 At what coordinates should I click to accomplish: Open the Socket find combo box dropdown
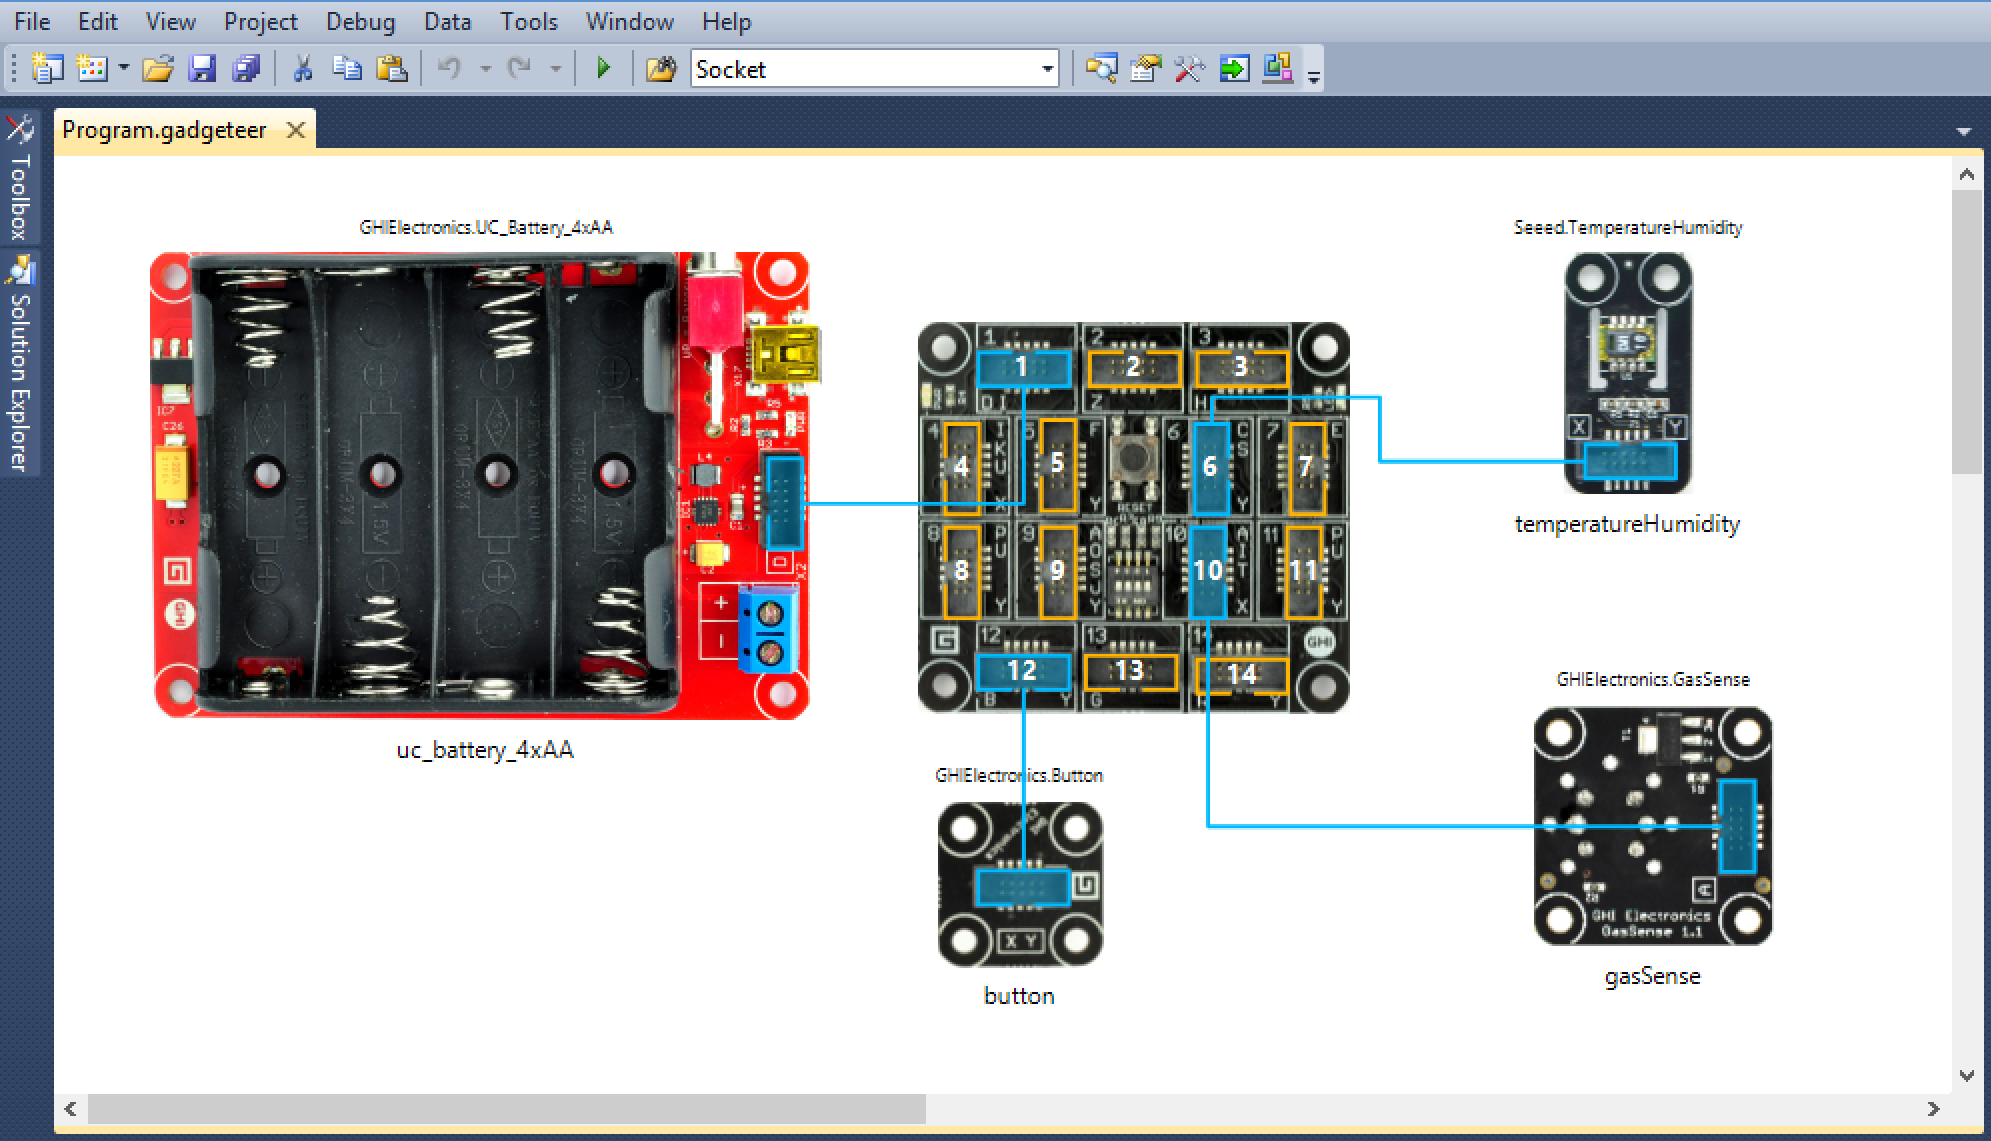coord(1047,69)
